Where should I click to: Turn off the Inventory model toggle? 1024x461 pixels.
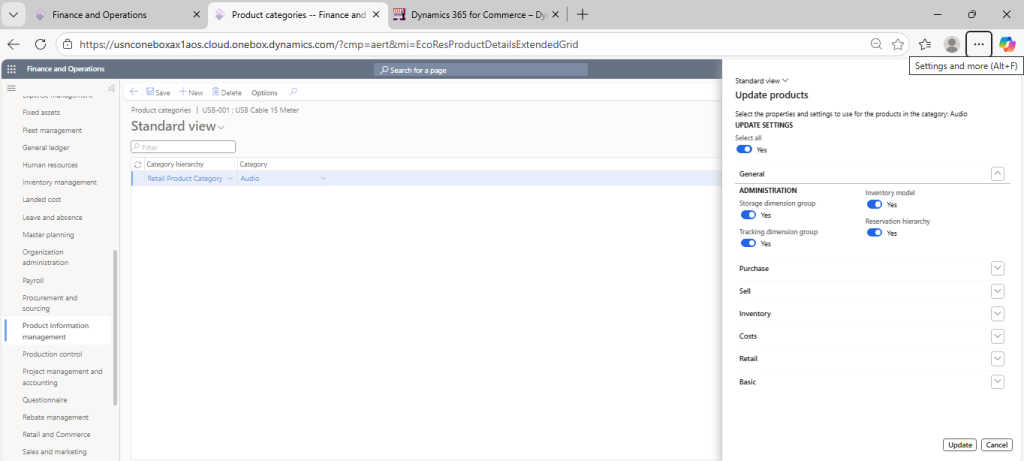click(874, 204)
